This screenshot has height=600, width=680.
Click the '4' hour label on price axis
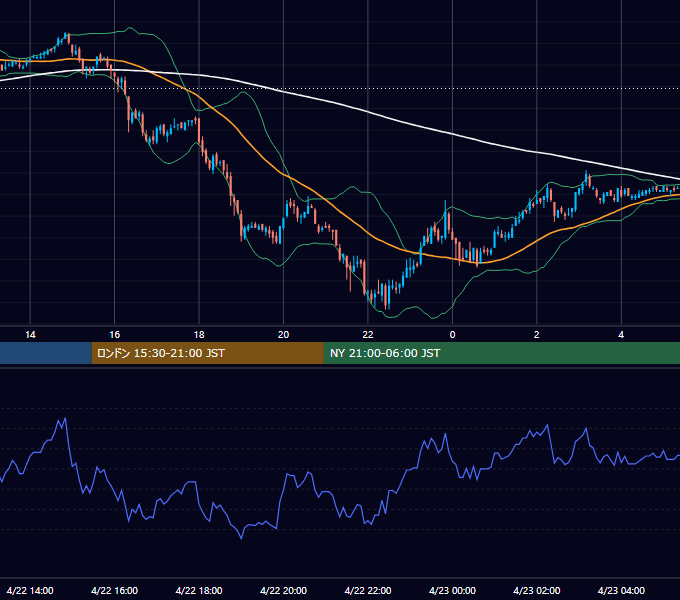[621, 335]
